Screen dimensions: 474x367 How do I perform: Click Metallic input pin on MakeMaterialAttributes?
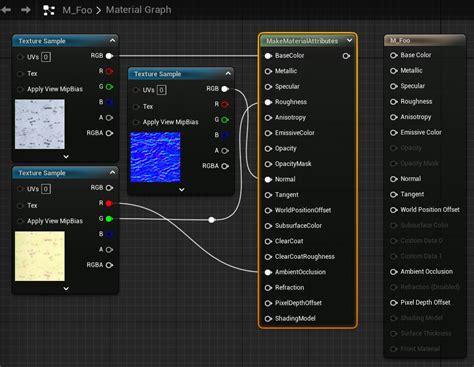(268, 71)
